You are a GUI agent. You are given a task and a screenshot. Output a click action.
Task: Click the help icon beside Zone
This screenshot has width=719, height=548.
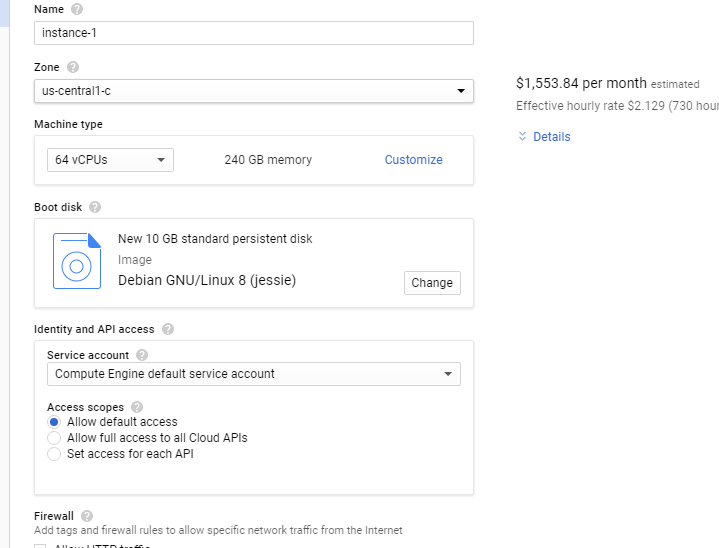coord(73,67)
